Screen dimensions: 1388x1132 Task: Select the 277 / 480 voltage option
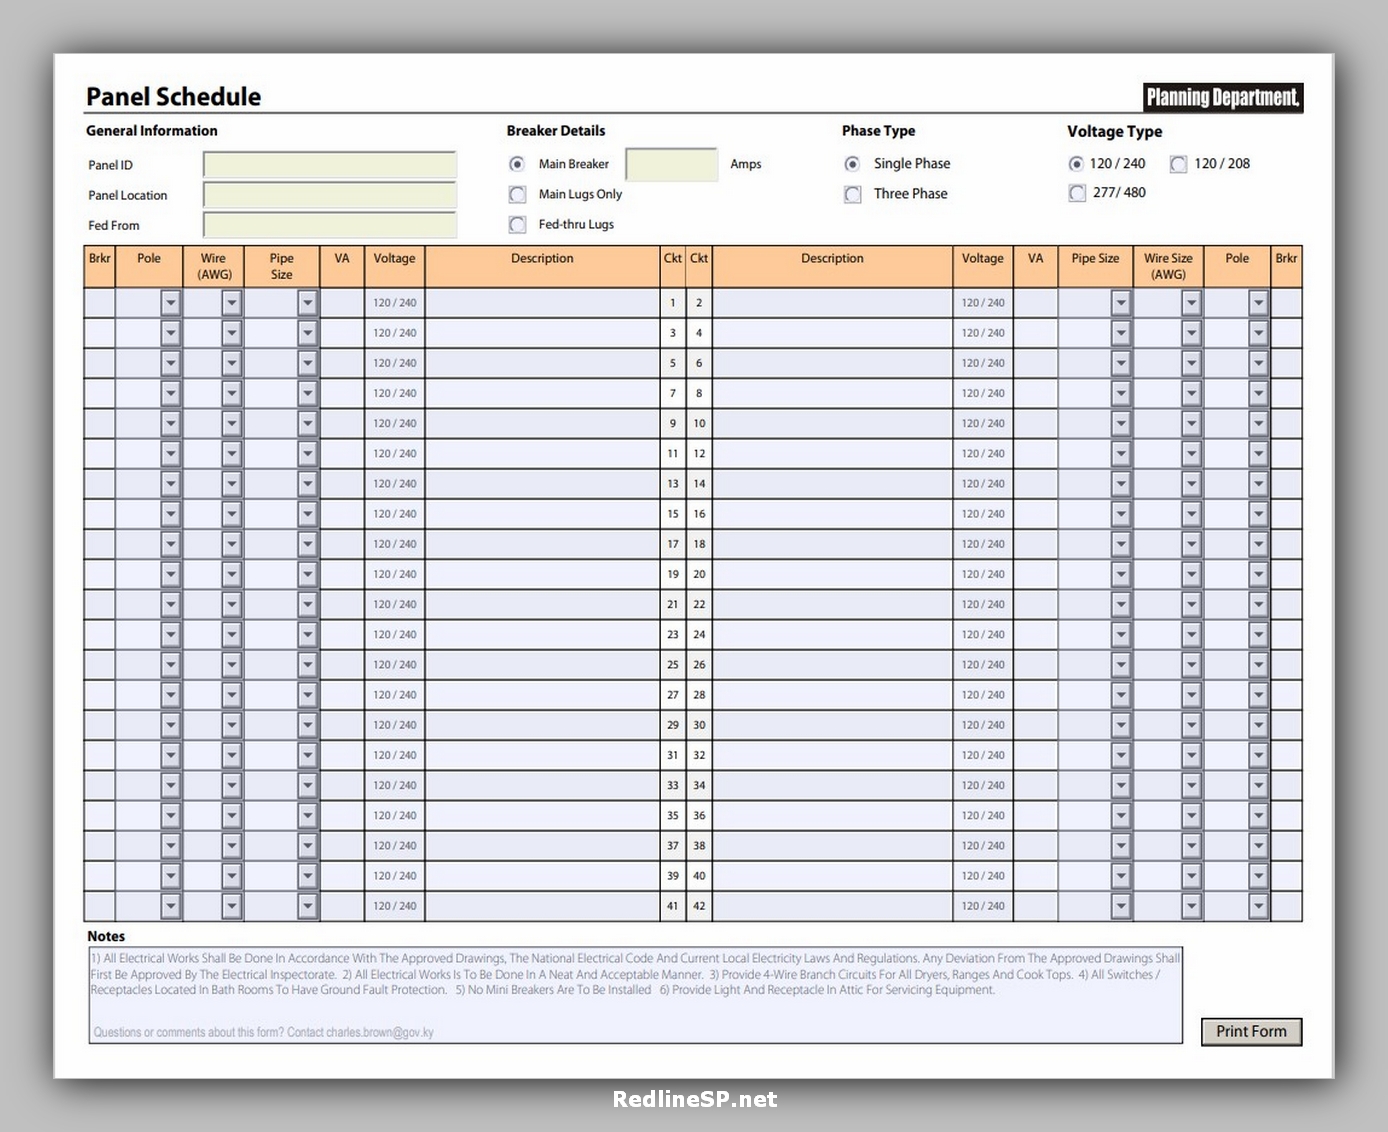click(x=1077, y=192)
